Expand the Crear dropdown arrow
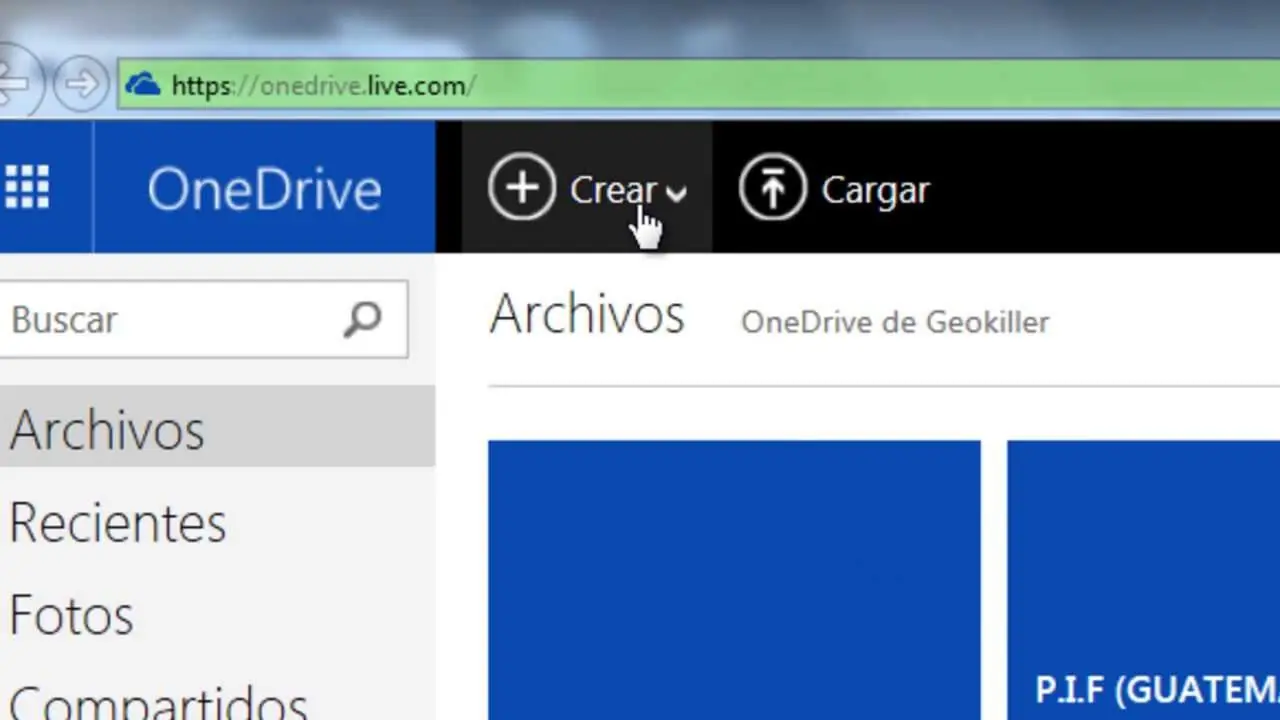The height and width of the screenshot is (720, 1280). (x=676, y=193)
